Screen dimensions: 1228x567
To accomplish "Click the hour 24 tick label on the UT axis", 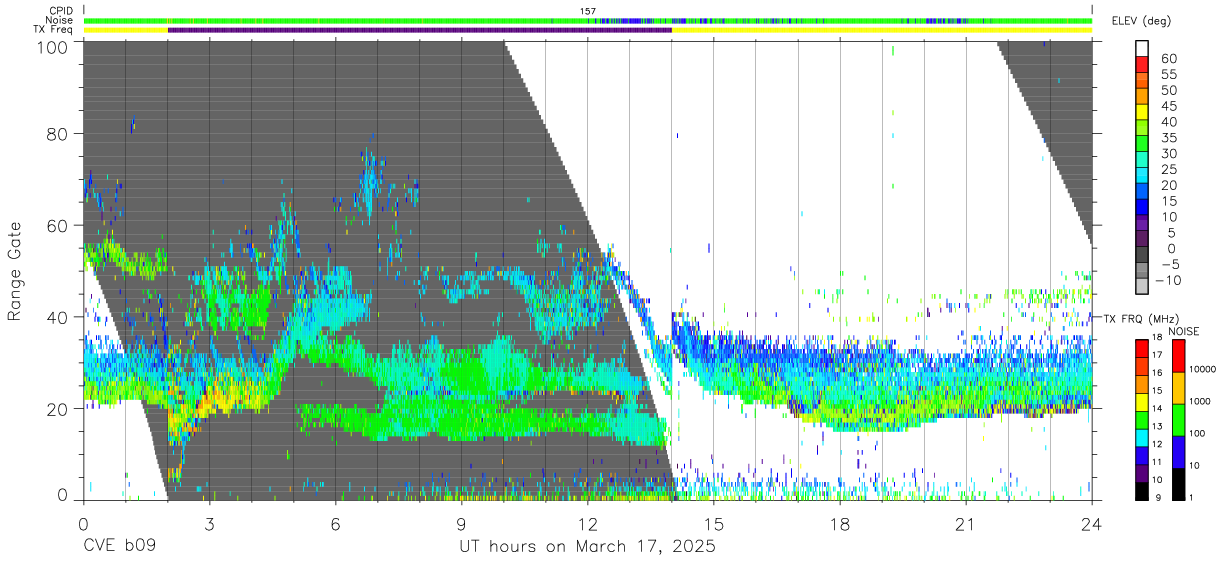I will (x=1091, y=524).
